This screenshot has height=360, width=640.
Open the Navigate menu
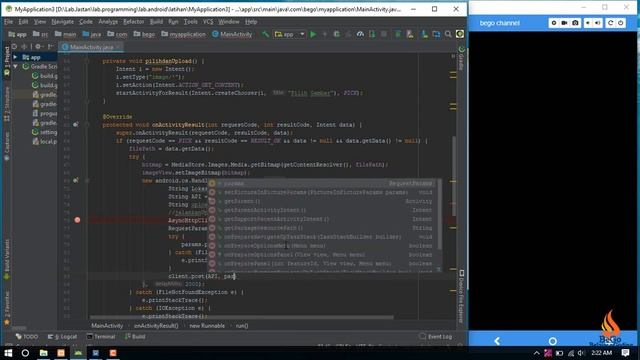[62, 22]
